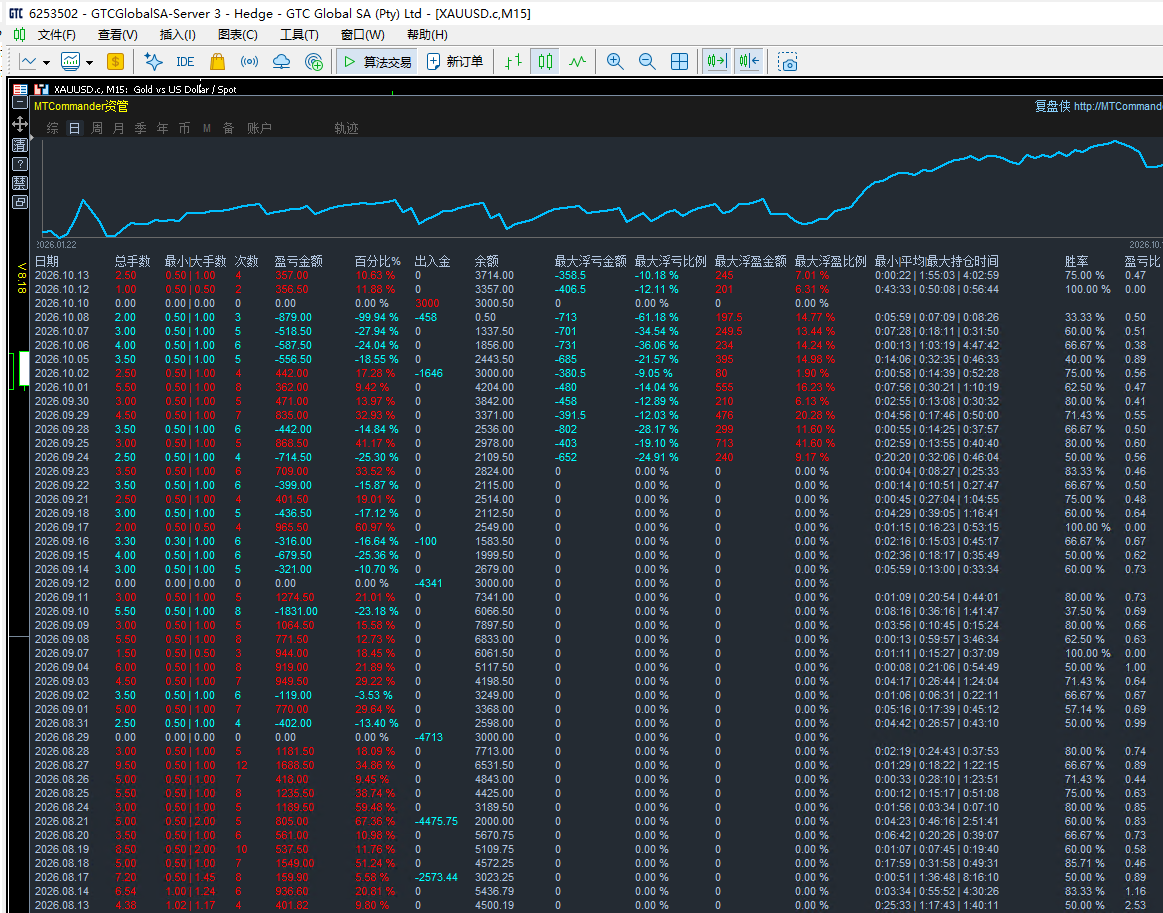
Task: Zoom in on the chart
Action: coord(615,62)
